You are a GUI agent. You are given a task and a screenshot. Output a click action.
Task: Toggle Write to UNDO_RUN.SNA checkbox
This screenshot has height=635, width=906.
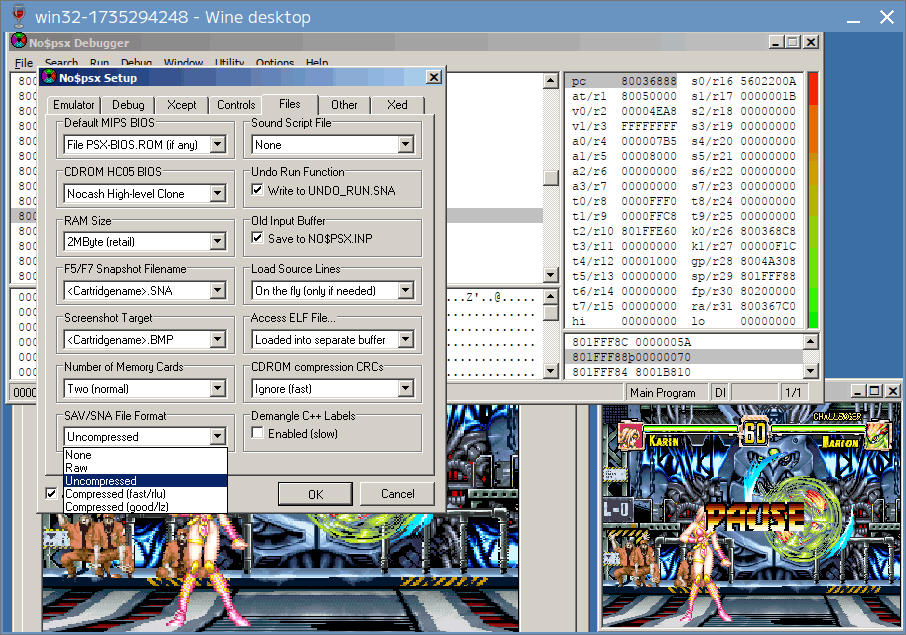[258, 190]
